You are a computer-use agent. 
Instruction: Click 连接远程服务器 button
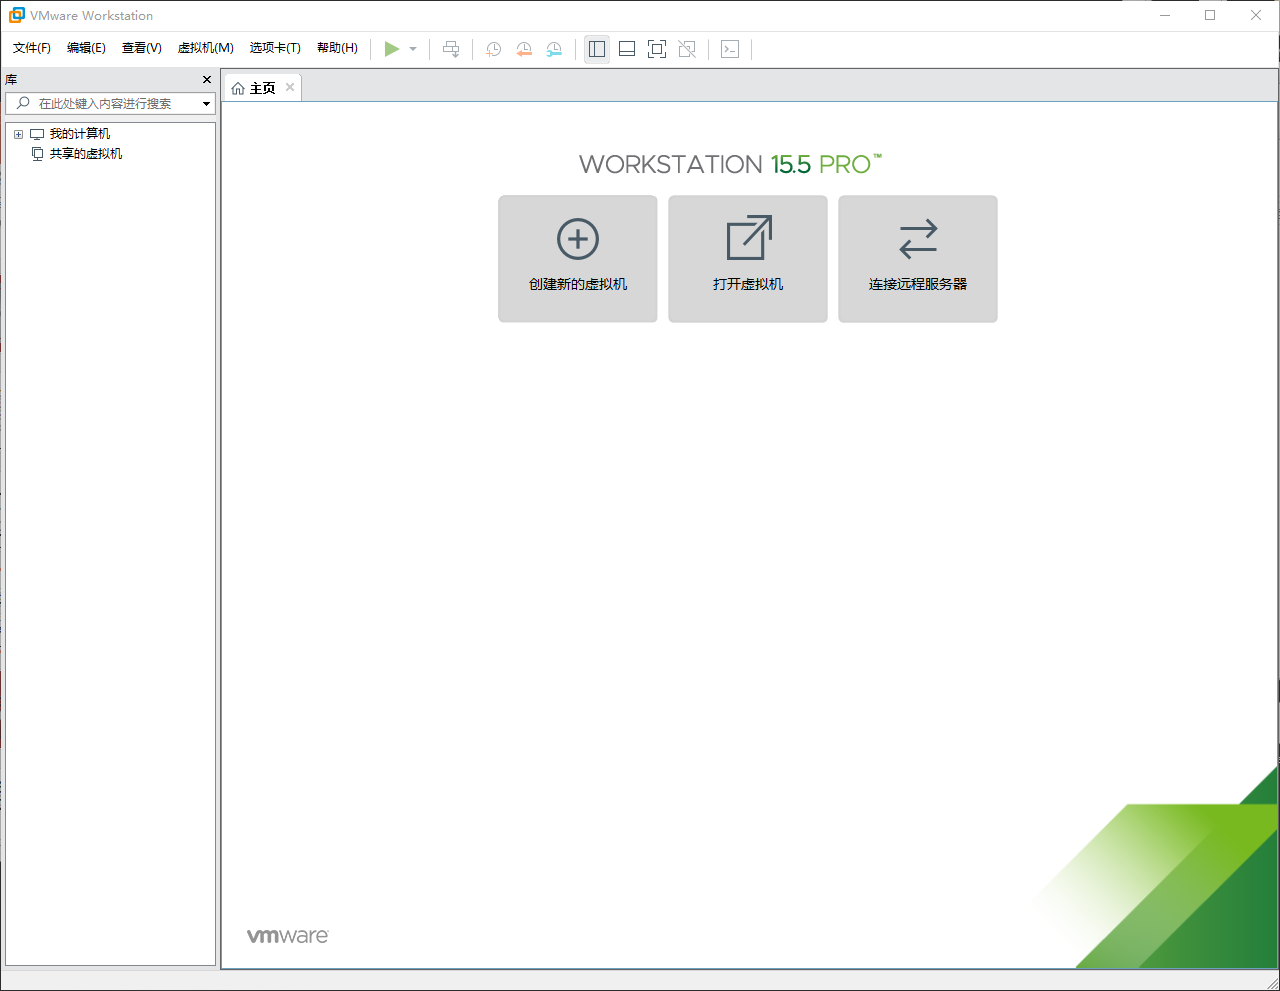(x=917, y=258)
